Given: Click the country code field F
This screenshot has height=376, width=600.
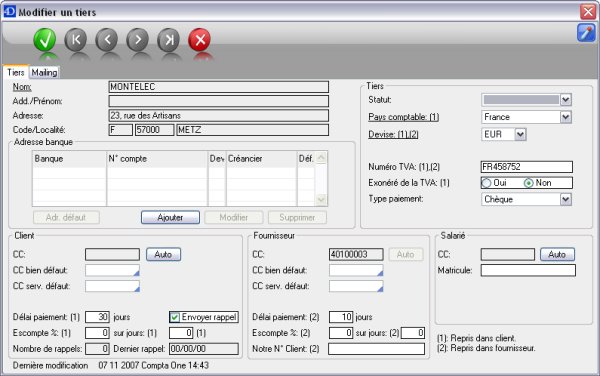Looking at the screenshot, I should pyautogui.click(x=121, y=130).
